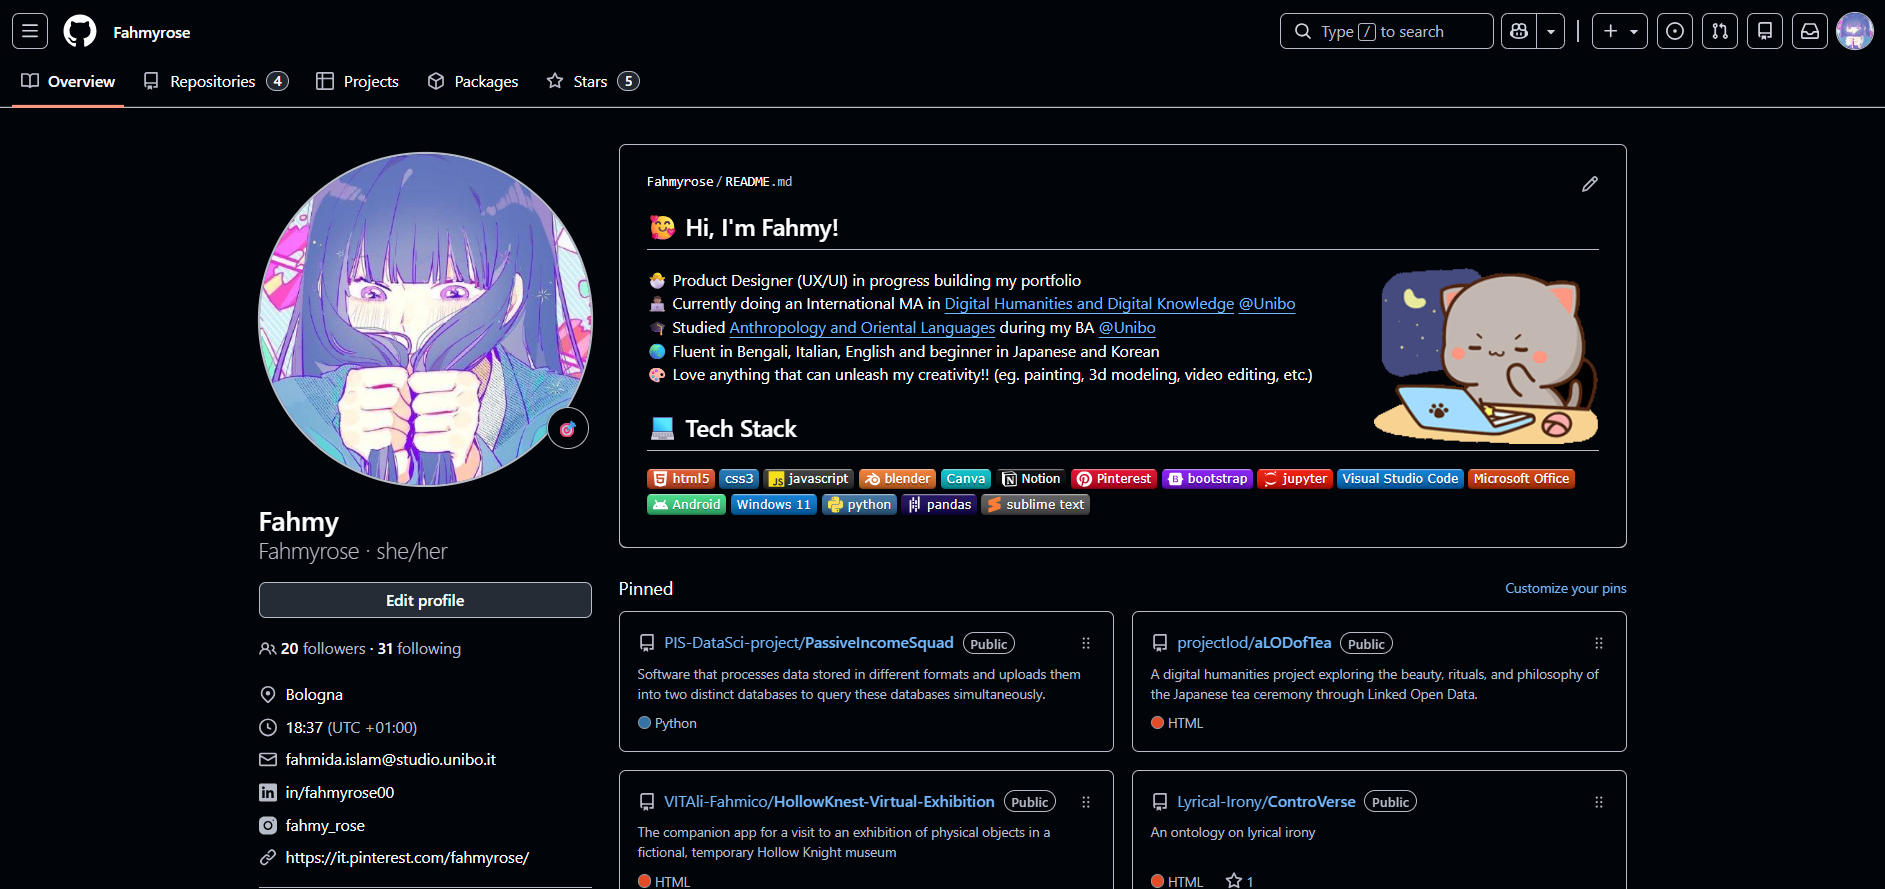Image resolution: width=1885 pixels, height=889 pixels.
Task: Click Customize your pins
Action: pos(1565,588)
